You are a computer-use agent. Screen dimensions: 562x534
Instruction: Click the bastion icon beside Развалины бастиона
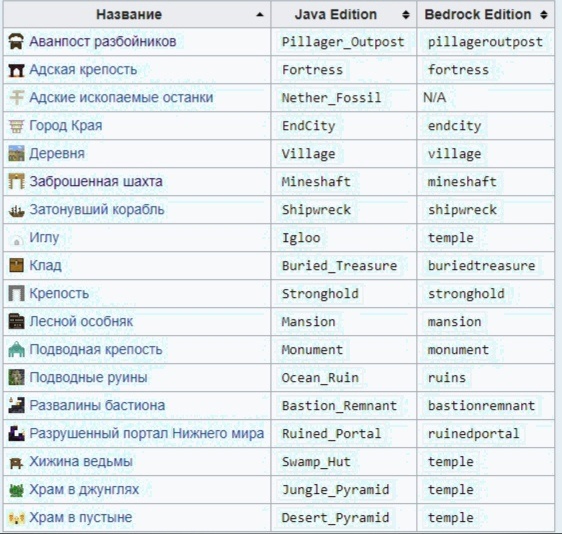[x=16, y=406]
